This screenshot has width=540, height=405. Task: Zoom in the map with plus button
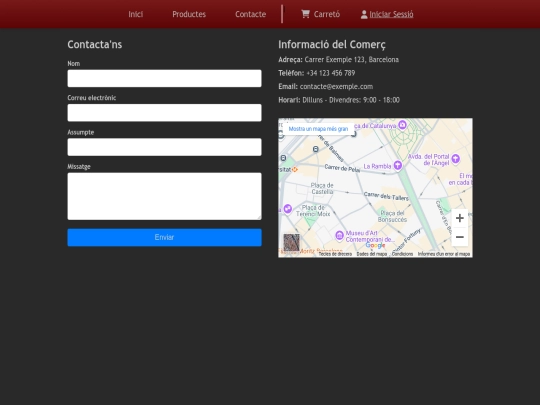[459, 218]
